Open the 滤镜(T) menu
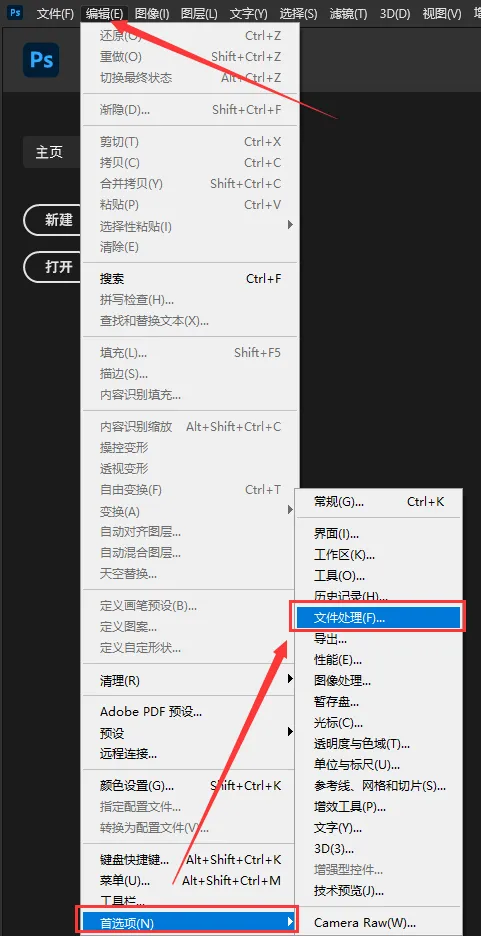 point(349,13)
